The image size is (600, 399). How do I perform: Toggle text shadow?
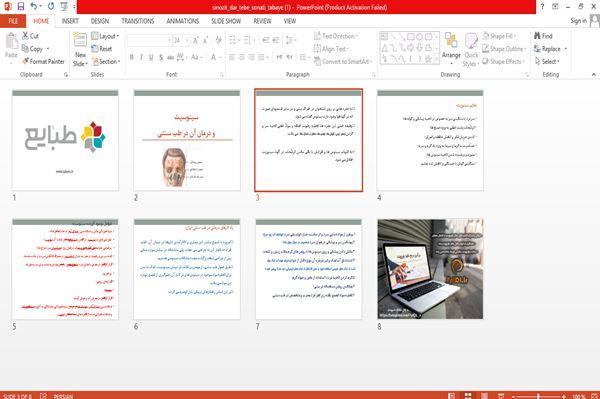(161, 57)
